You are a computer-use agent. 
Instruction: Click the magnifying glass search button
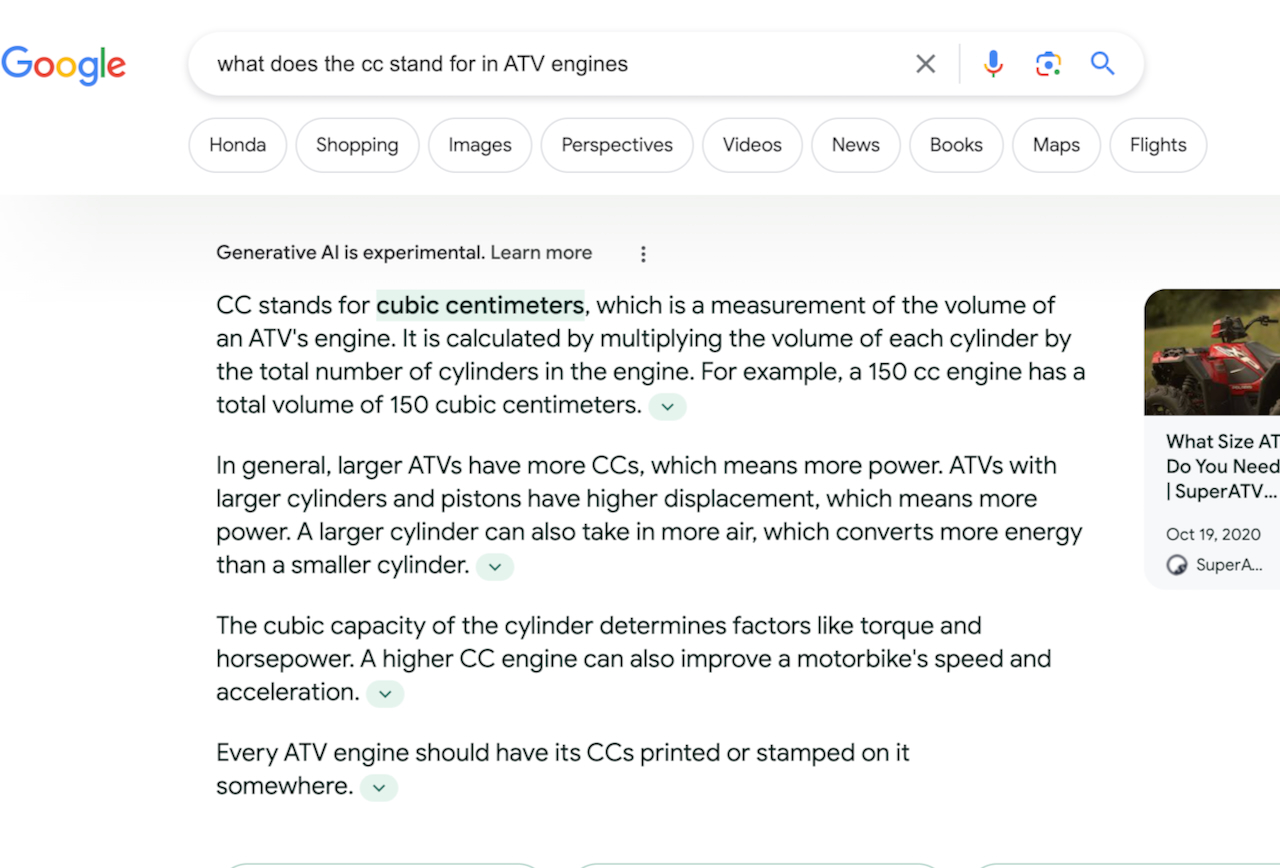(x=1102, y=64)
